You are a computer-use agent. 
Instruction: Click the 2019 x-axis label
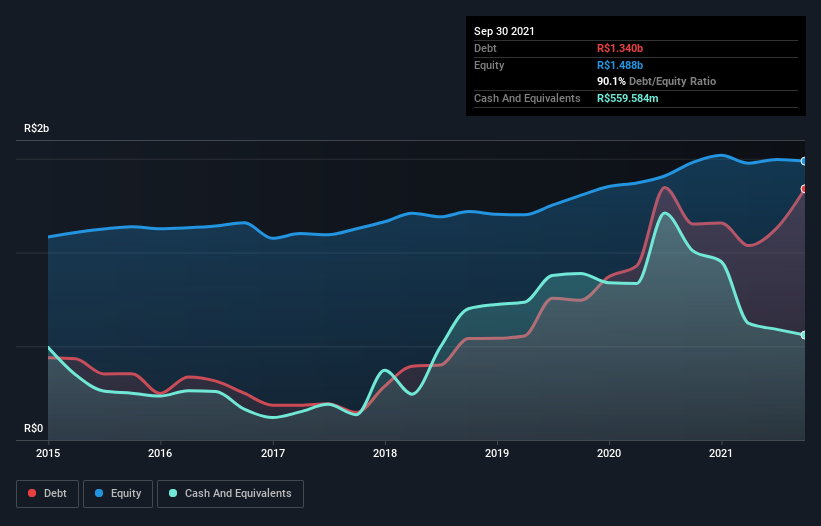tap(497, 453)
